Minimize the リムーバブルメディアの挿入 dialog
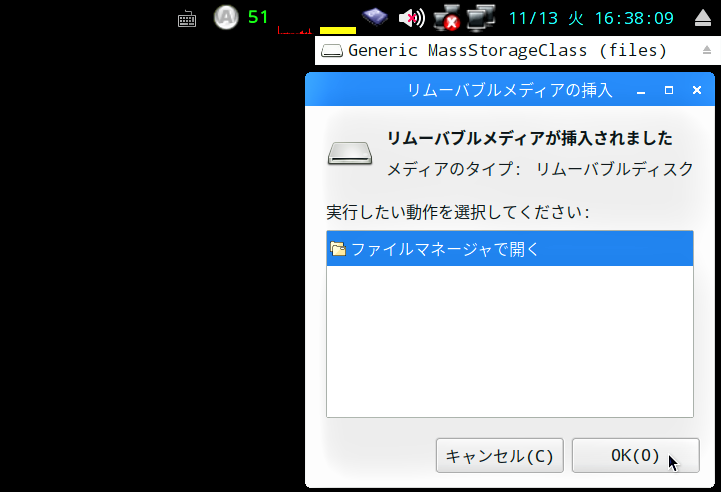 [x=641, y=91]
